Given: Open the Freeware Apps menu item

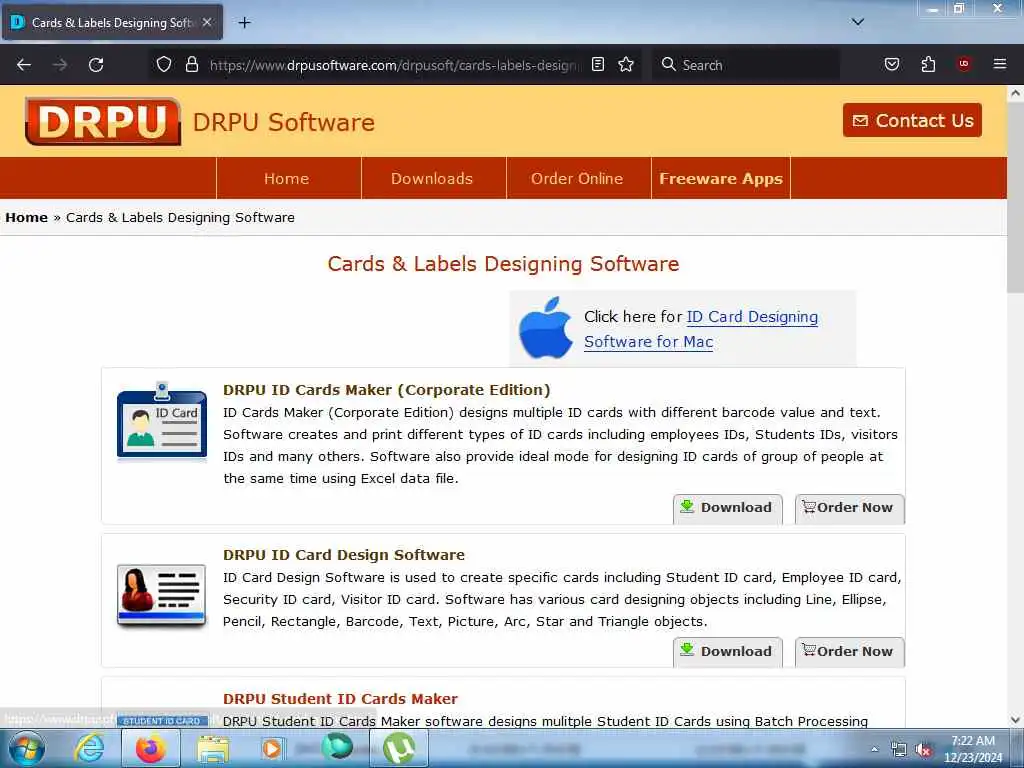Looking at the screenshot, I should (x=721, y=178).
